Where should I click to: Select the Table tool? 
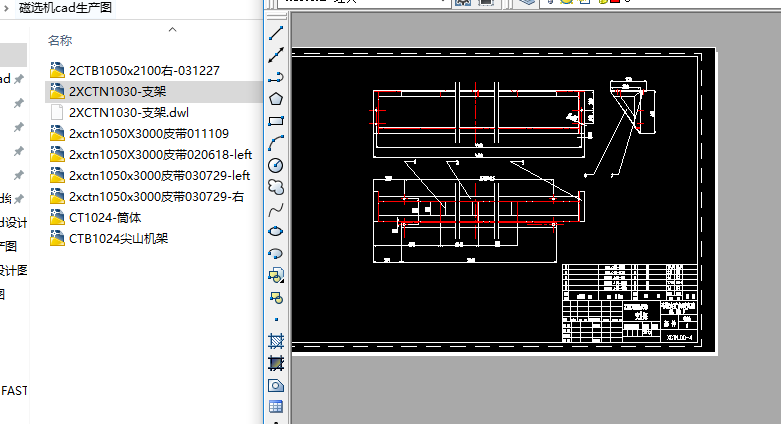pyautogui.click(x=276, y=407)
